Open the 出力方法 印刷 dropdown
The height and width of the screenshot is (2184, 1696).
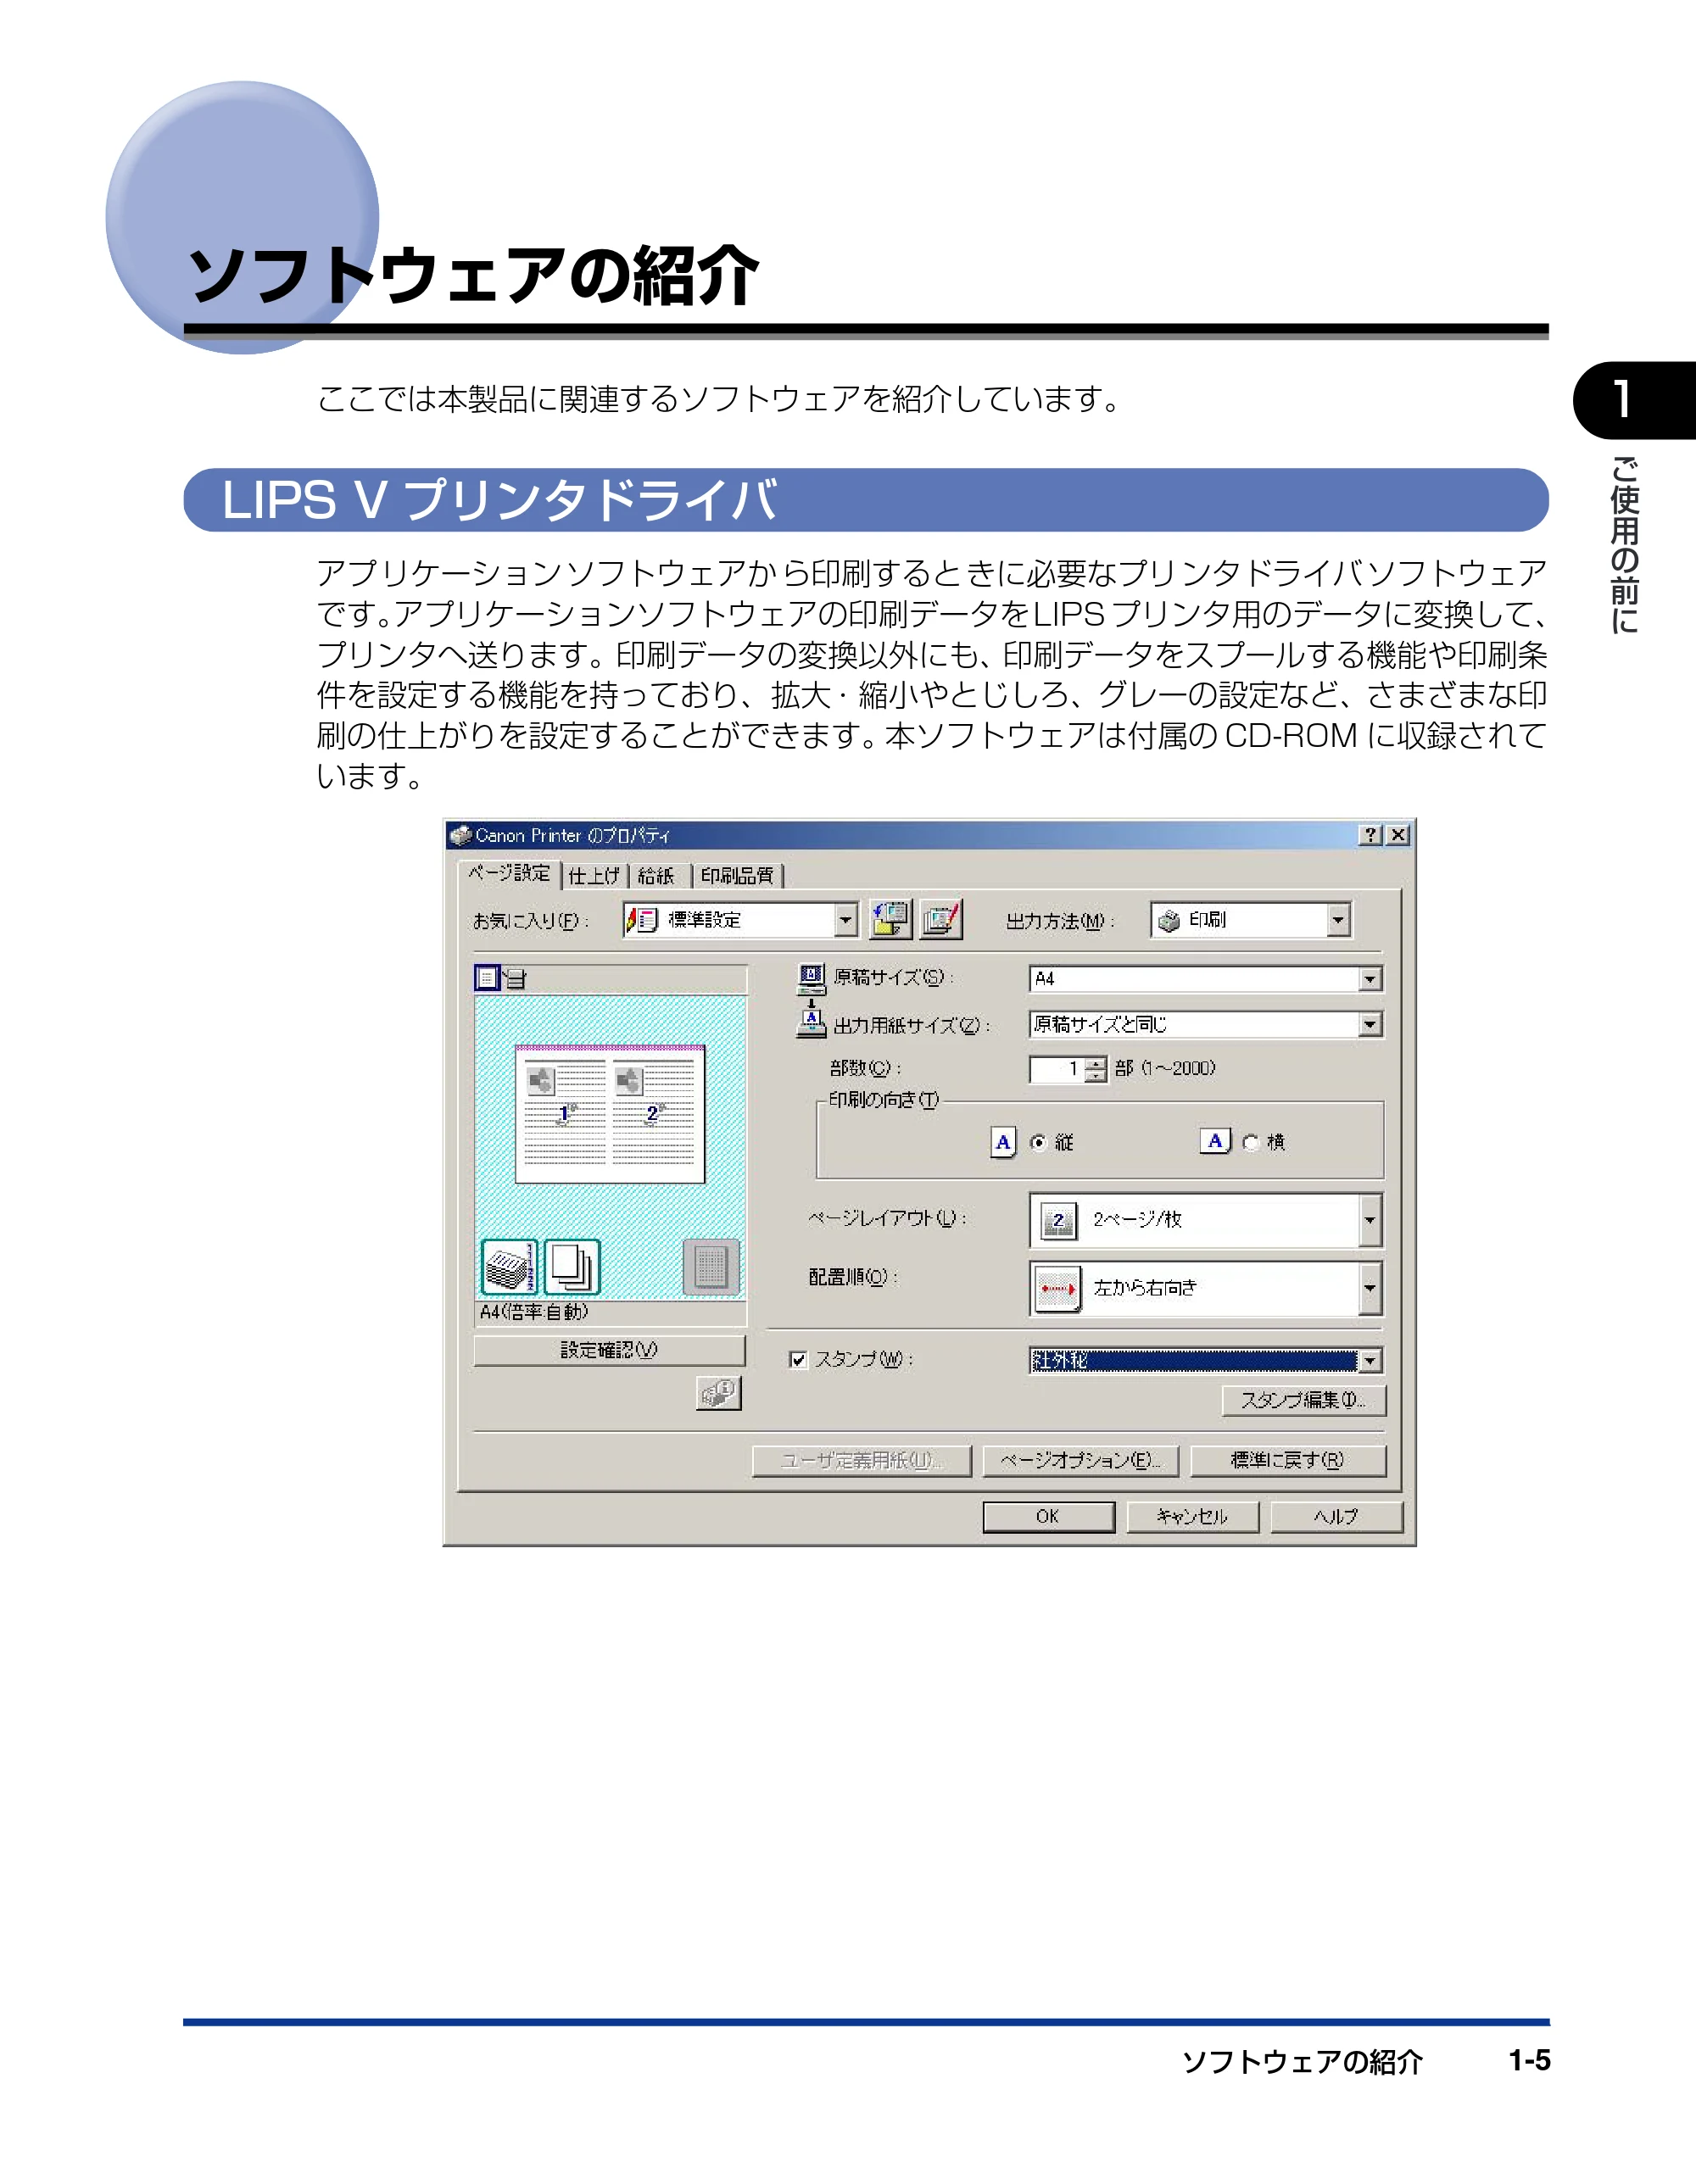[1250, 920]
